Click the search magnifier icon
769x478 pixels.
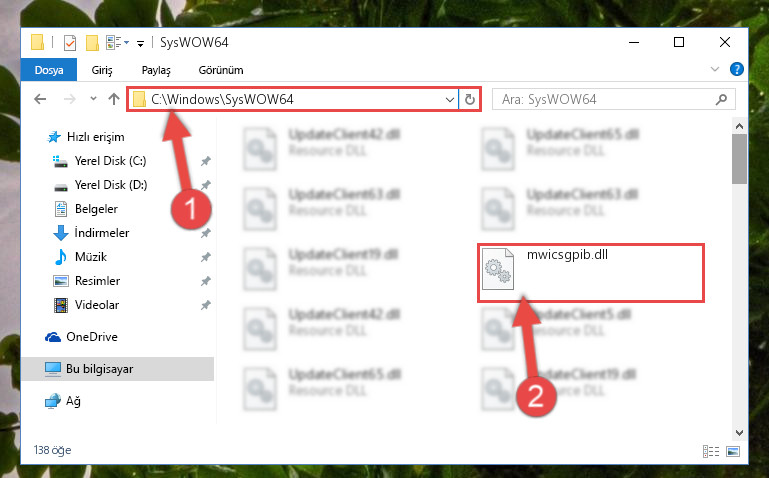721,100
